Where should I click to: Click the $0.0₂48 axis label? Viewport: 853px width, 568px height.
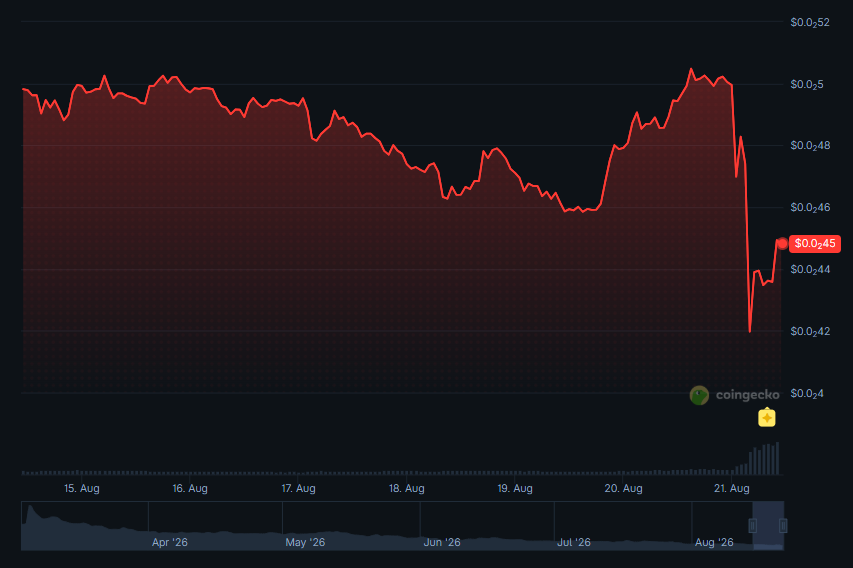[x=810, y=145]
